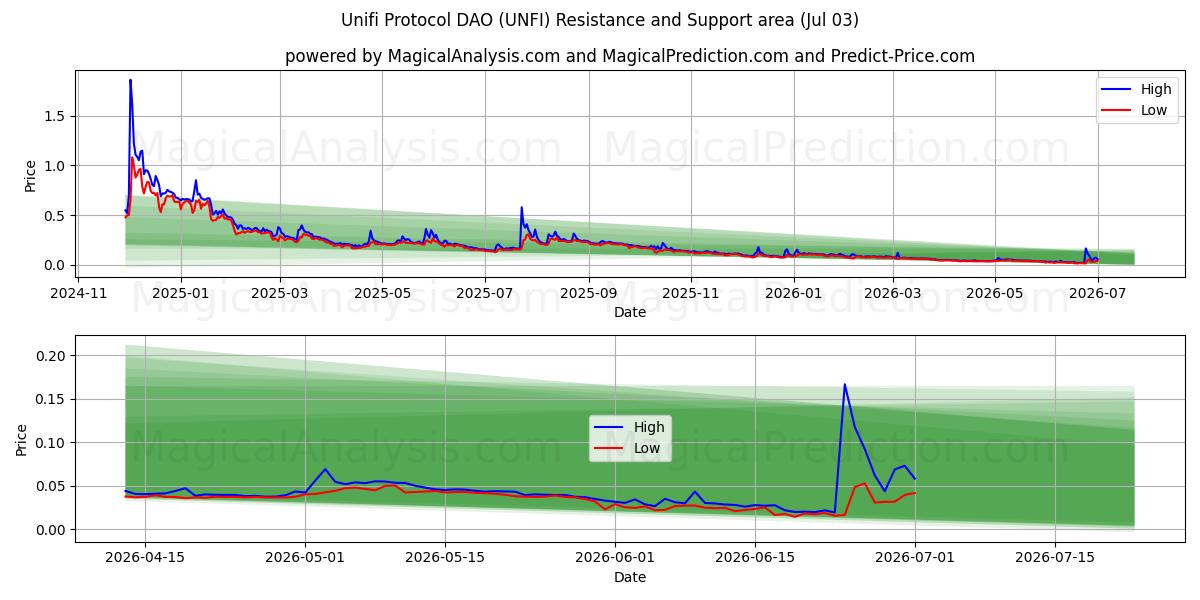Click the '2025-09' x-axis label on top chart
Viewport: 1200px width, 600px height.
[x=588, y=293]
